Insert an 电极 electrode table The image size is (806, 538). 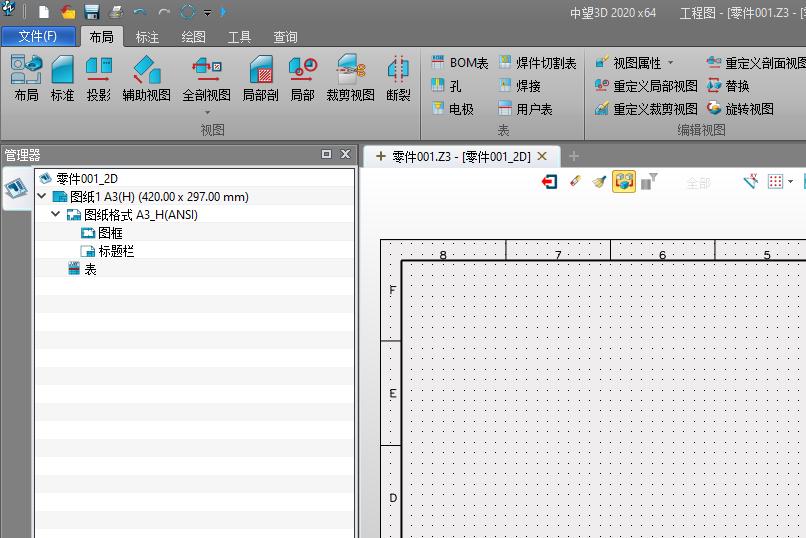(452, 108)
